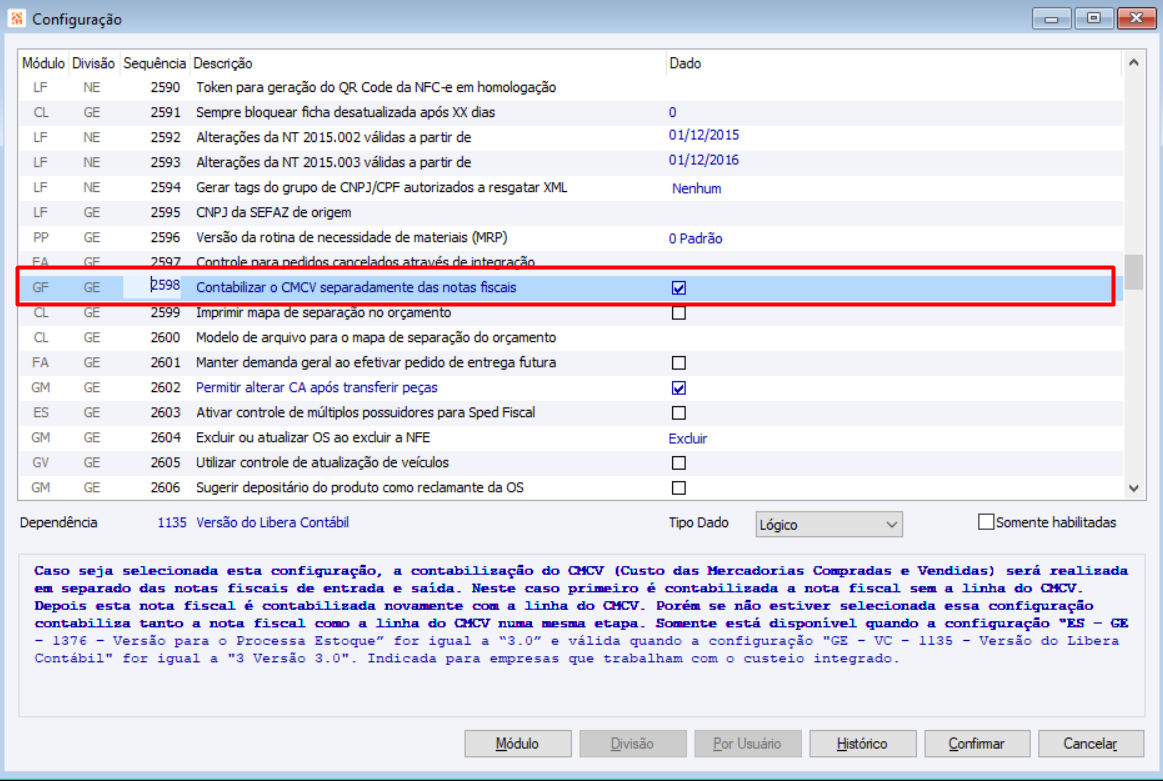This screenshot has width=1163, height=781.
Task: Select row 'Token para geração do QR Code da NFC-e'
Action: [570, 88]
